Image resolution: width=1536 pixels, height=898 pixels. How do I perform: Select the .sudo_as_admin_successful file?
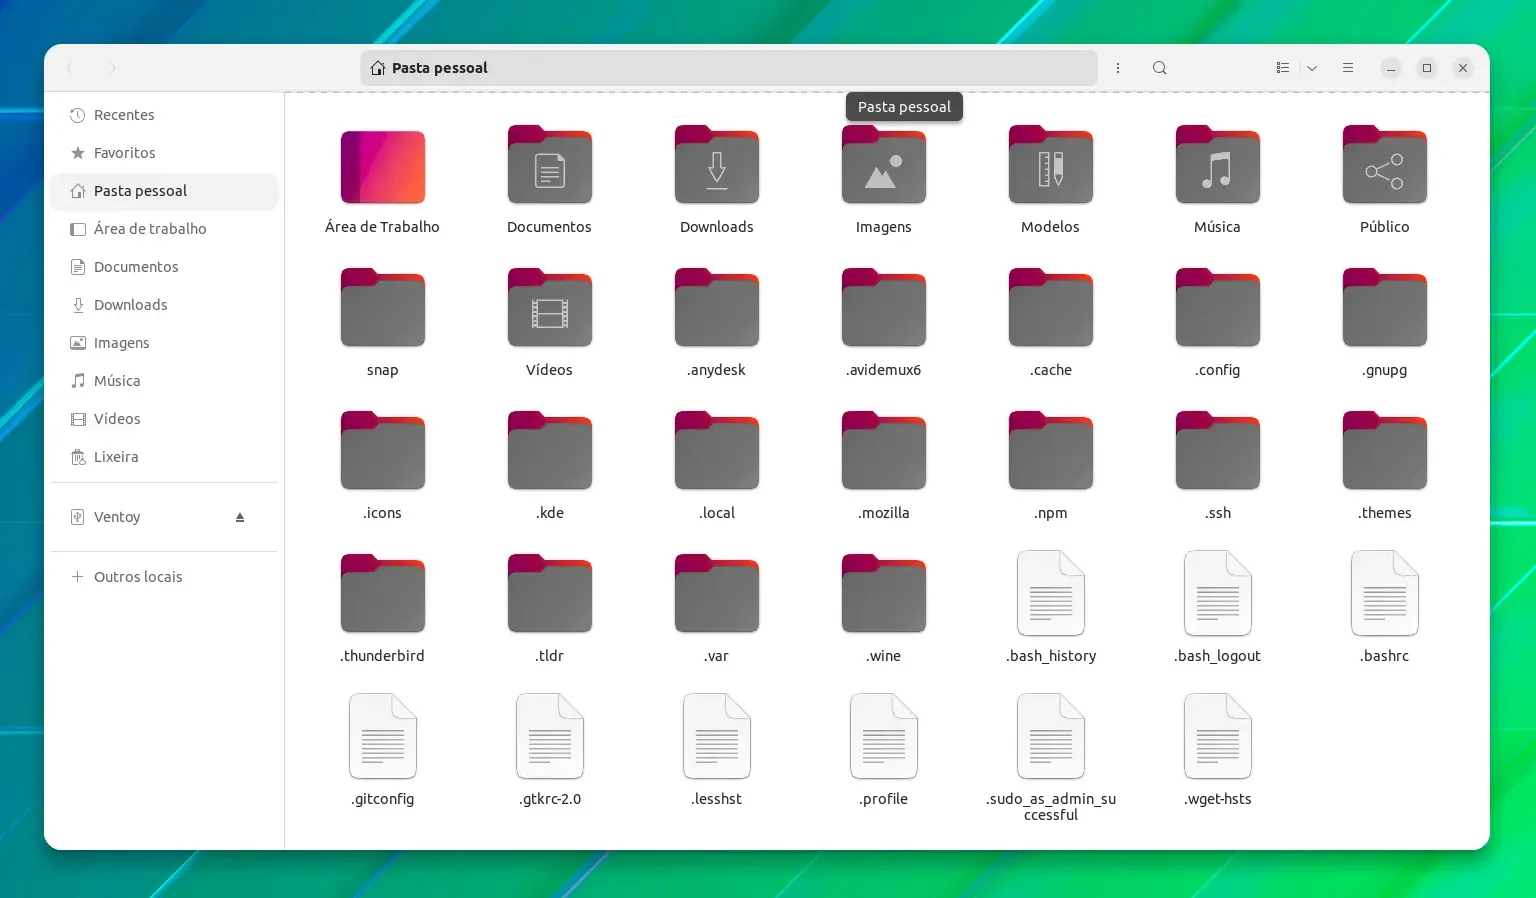(1051, 736)
